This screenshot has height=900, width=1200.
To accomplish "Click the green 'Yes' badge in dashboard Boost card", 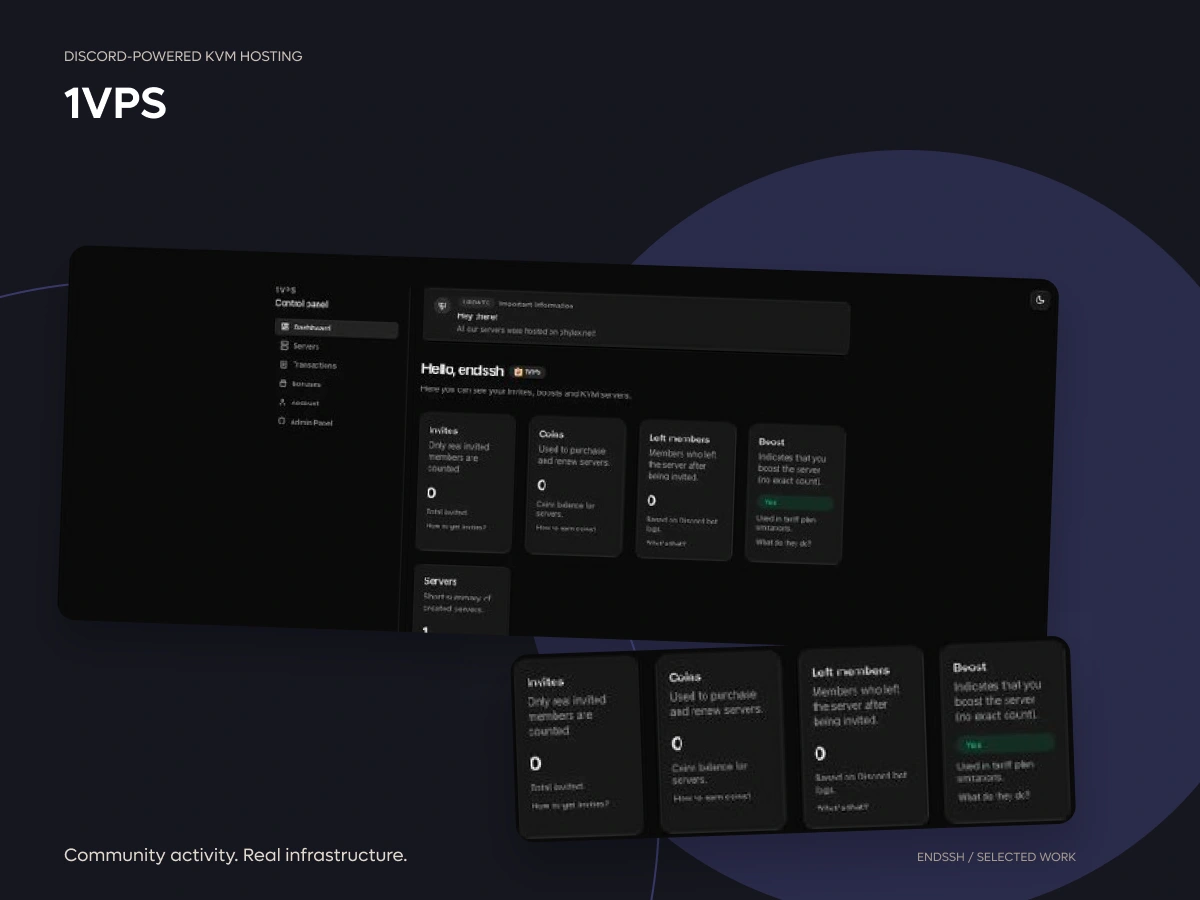I will (795, 503).
